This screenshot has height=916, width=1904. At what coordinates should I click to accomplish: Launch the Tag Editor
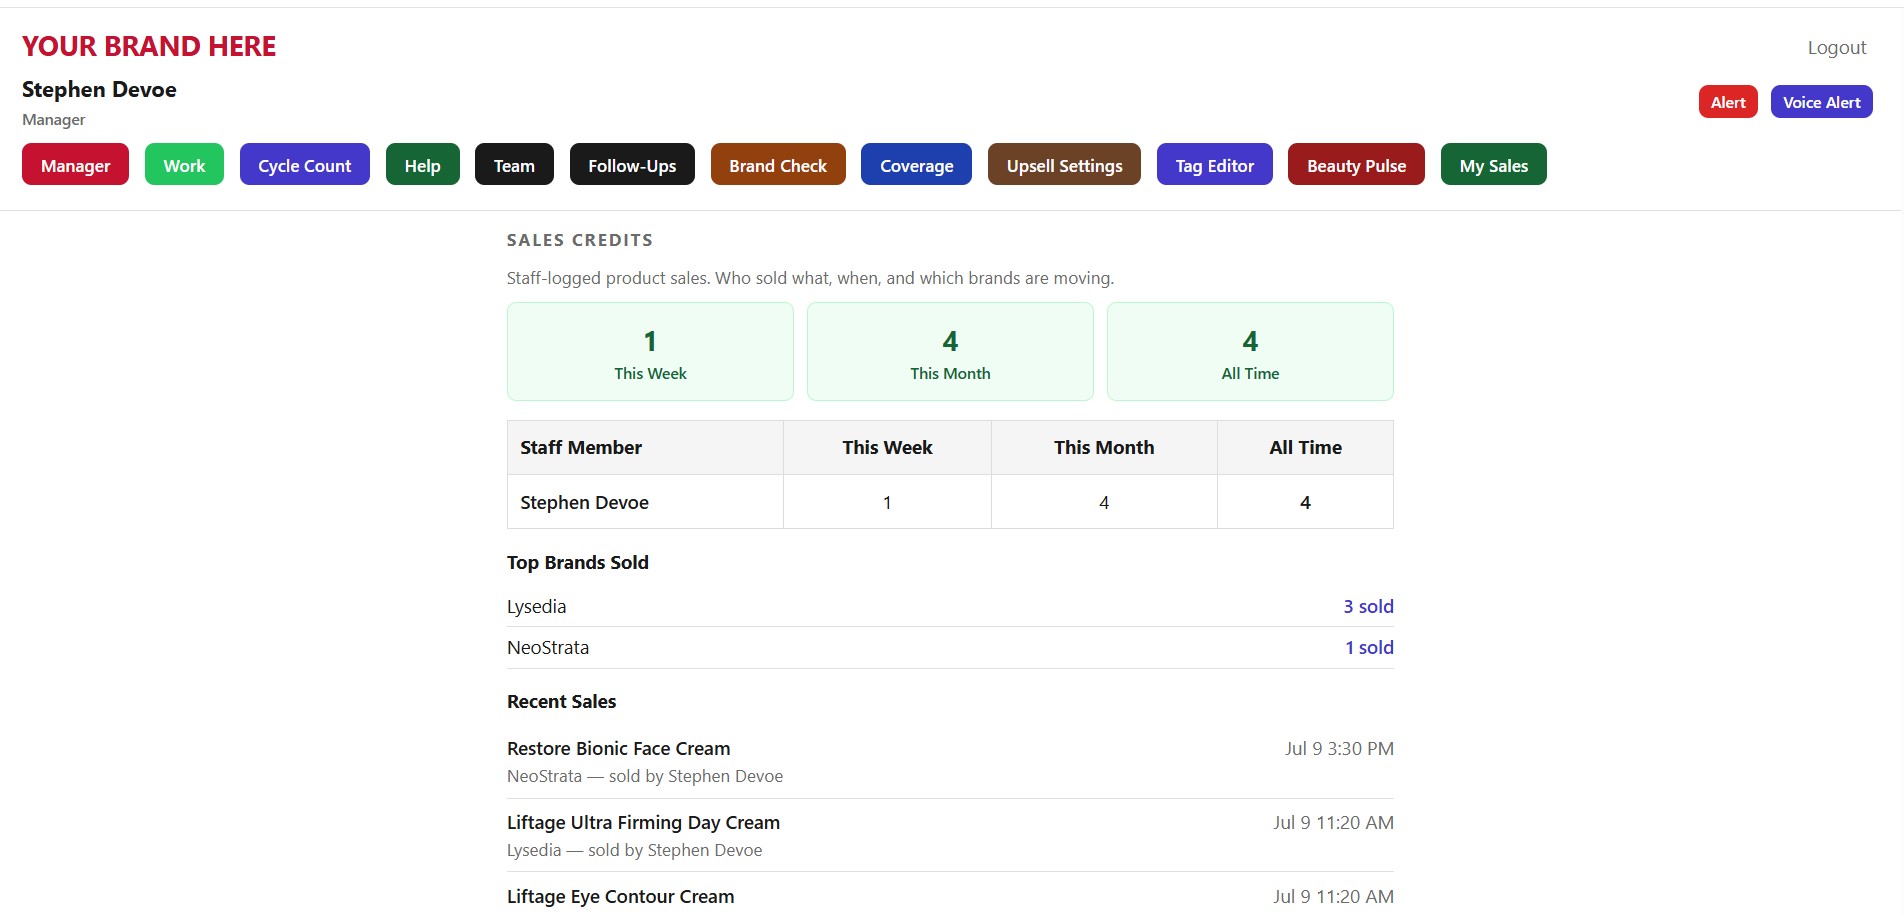point(1214,165)
